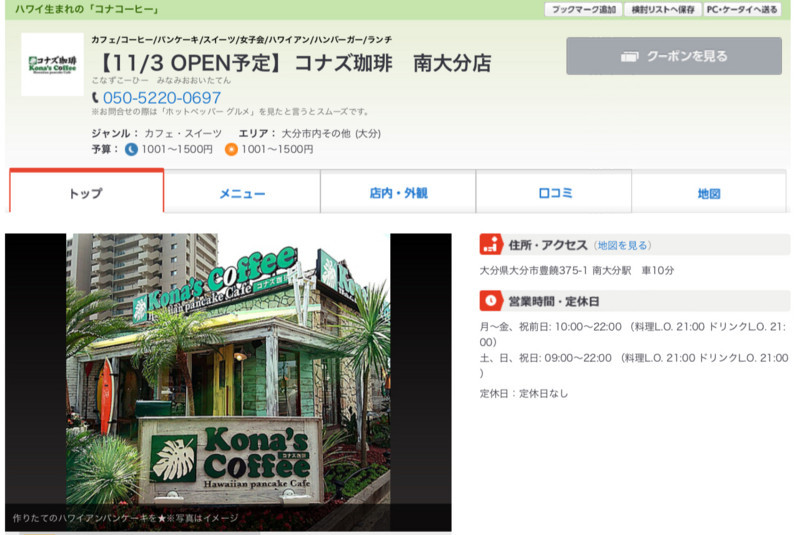The height and width of the screenshot is (535, 800).
Task: Select the トップ tab
Action: click(86, 191)
